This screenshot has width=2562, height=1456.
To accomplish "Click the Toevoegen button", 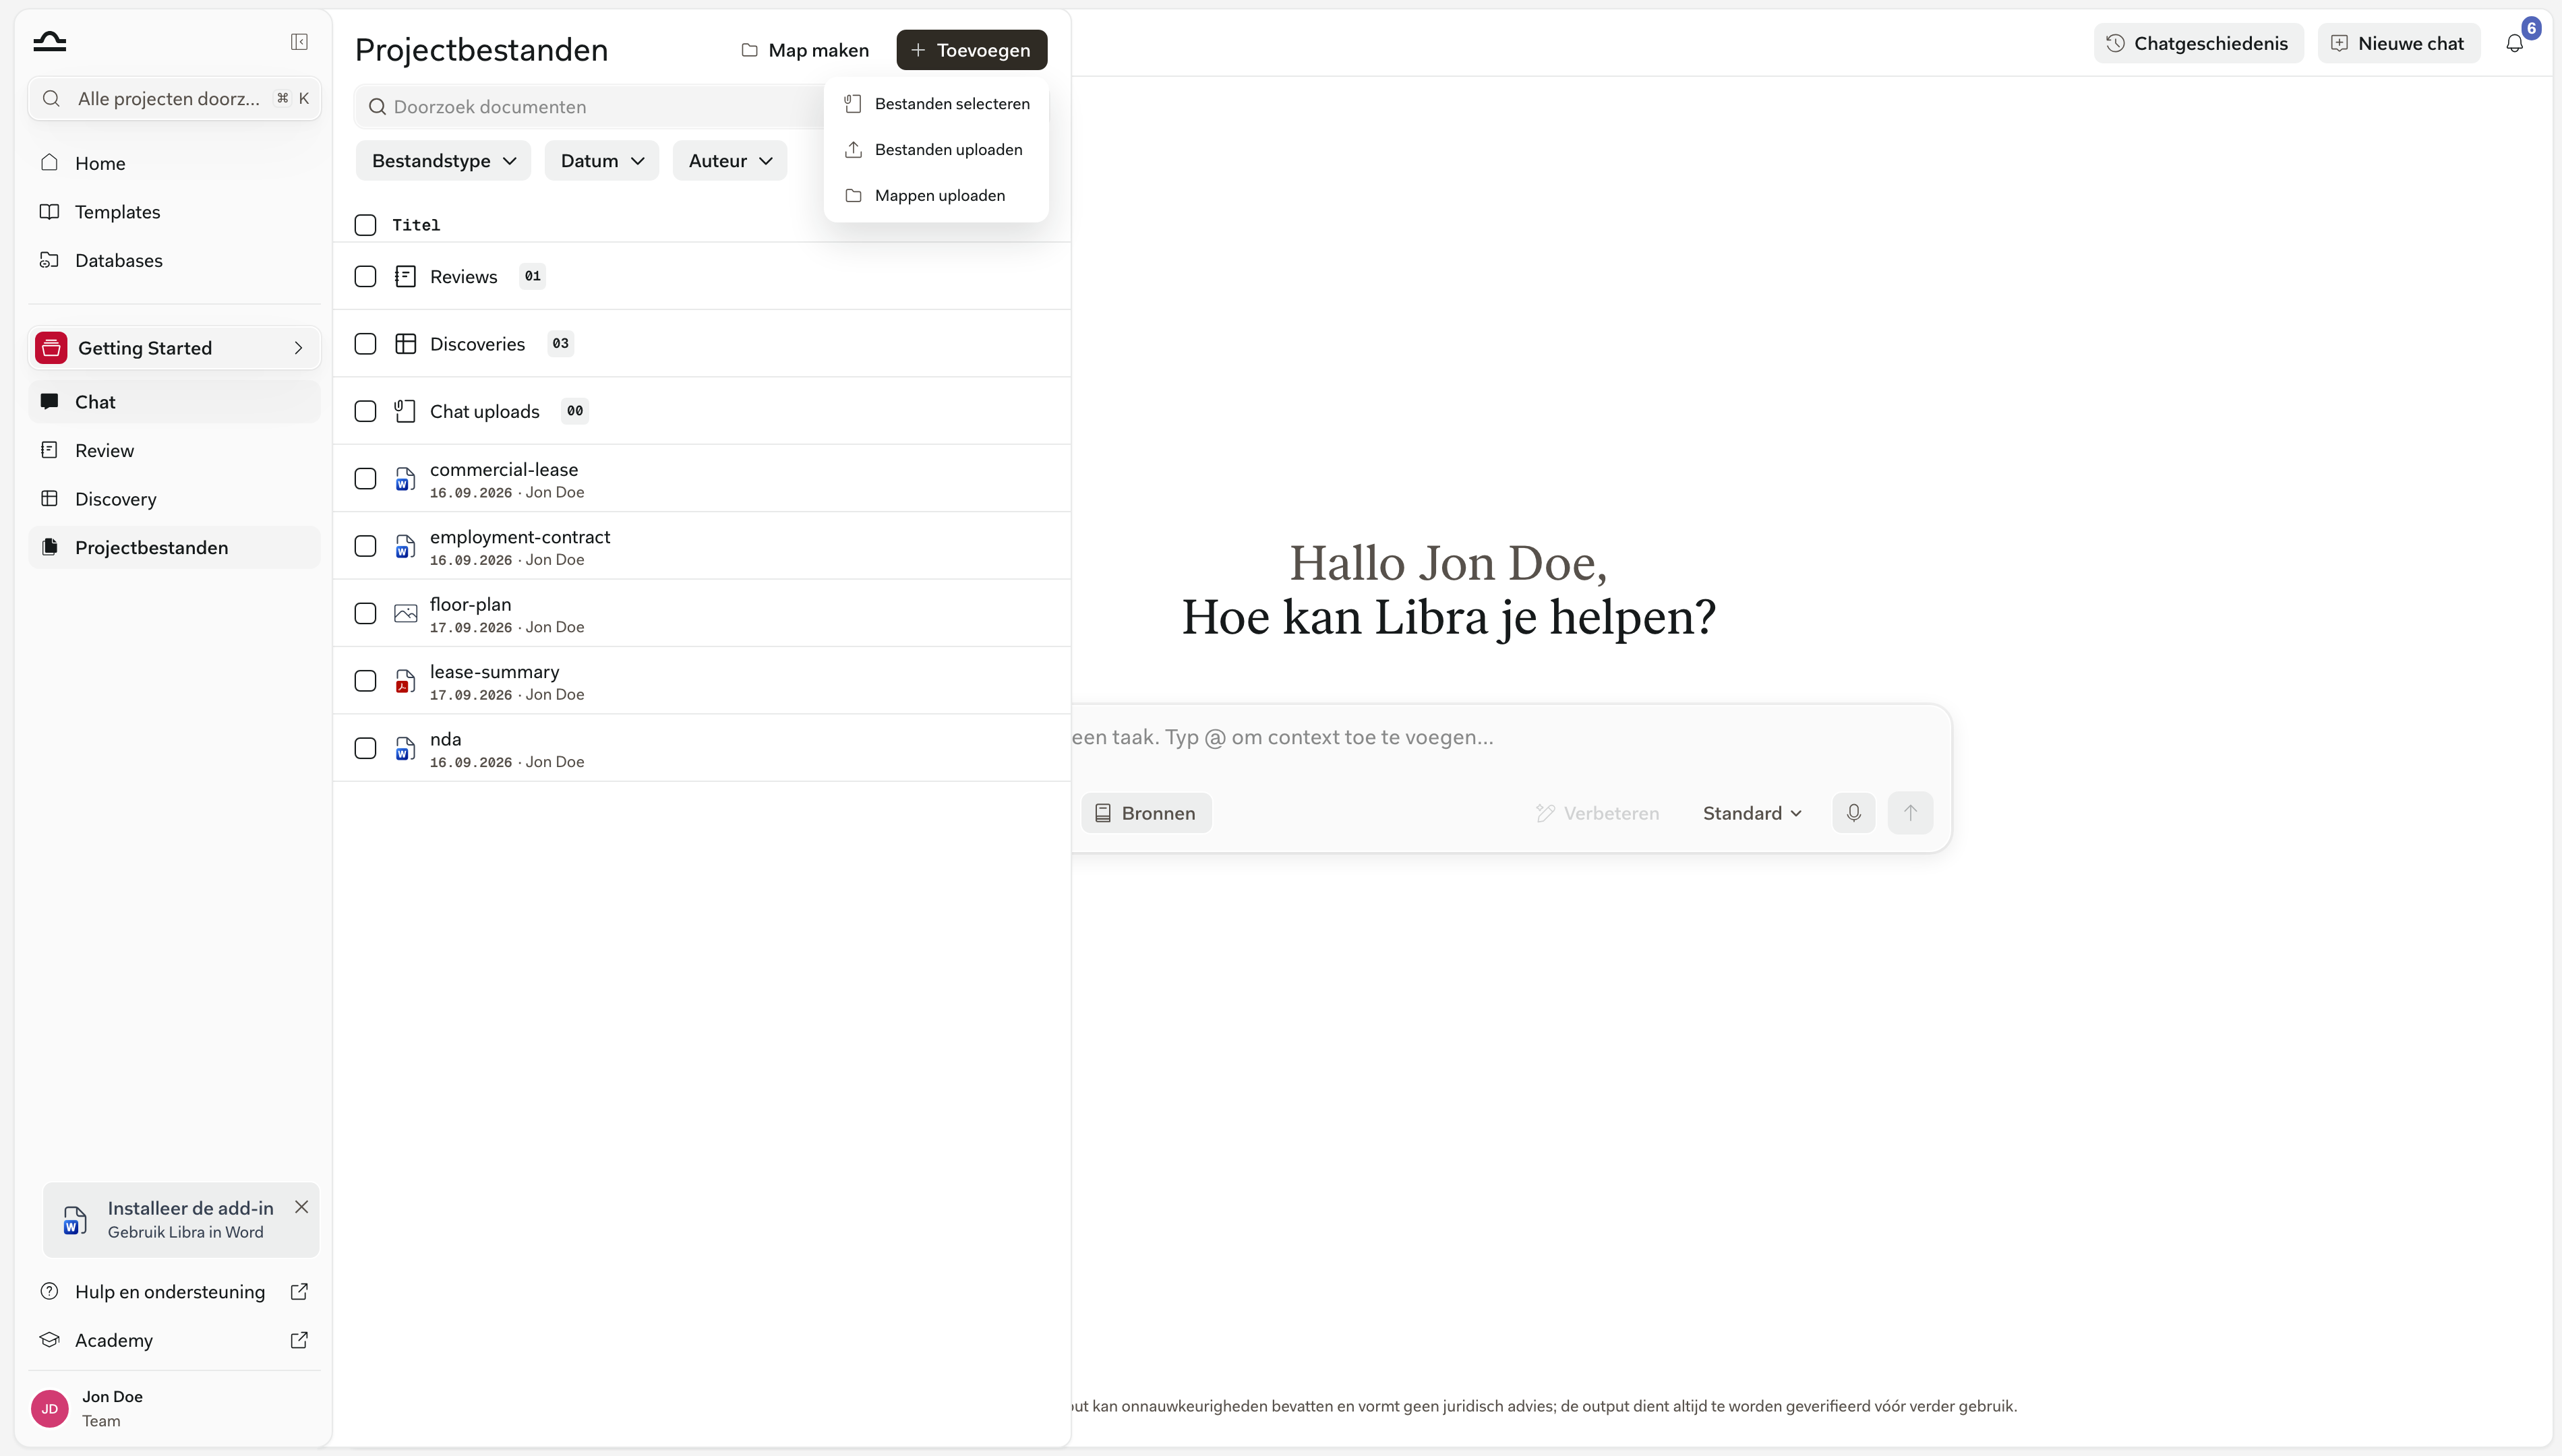I will tap(971, 50).
